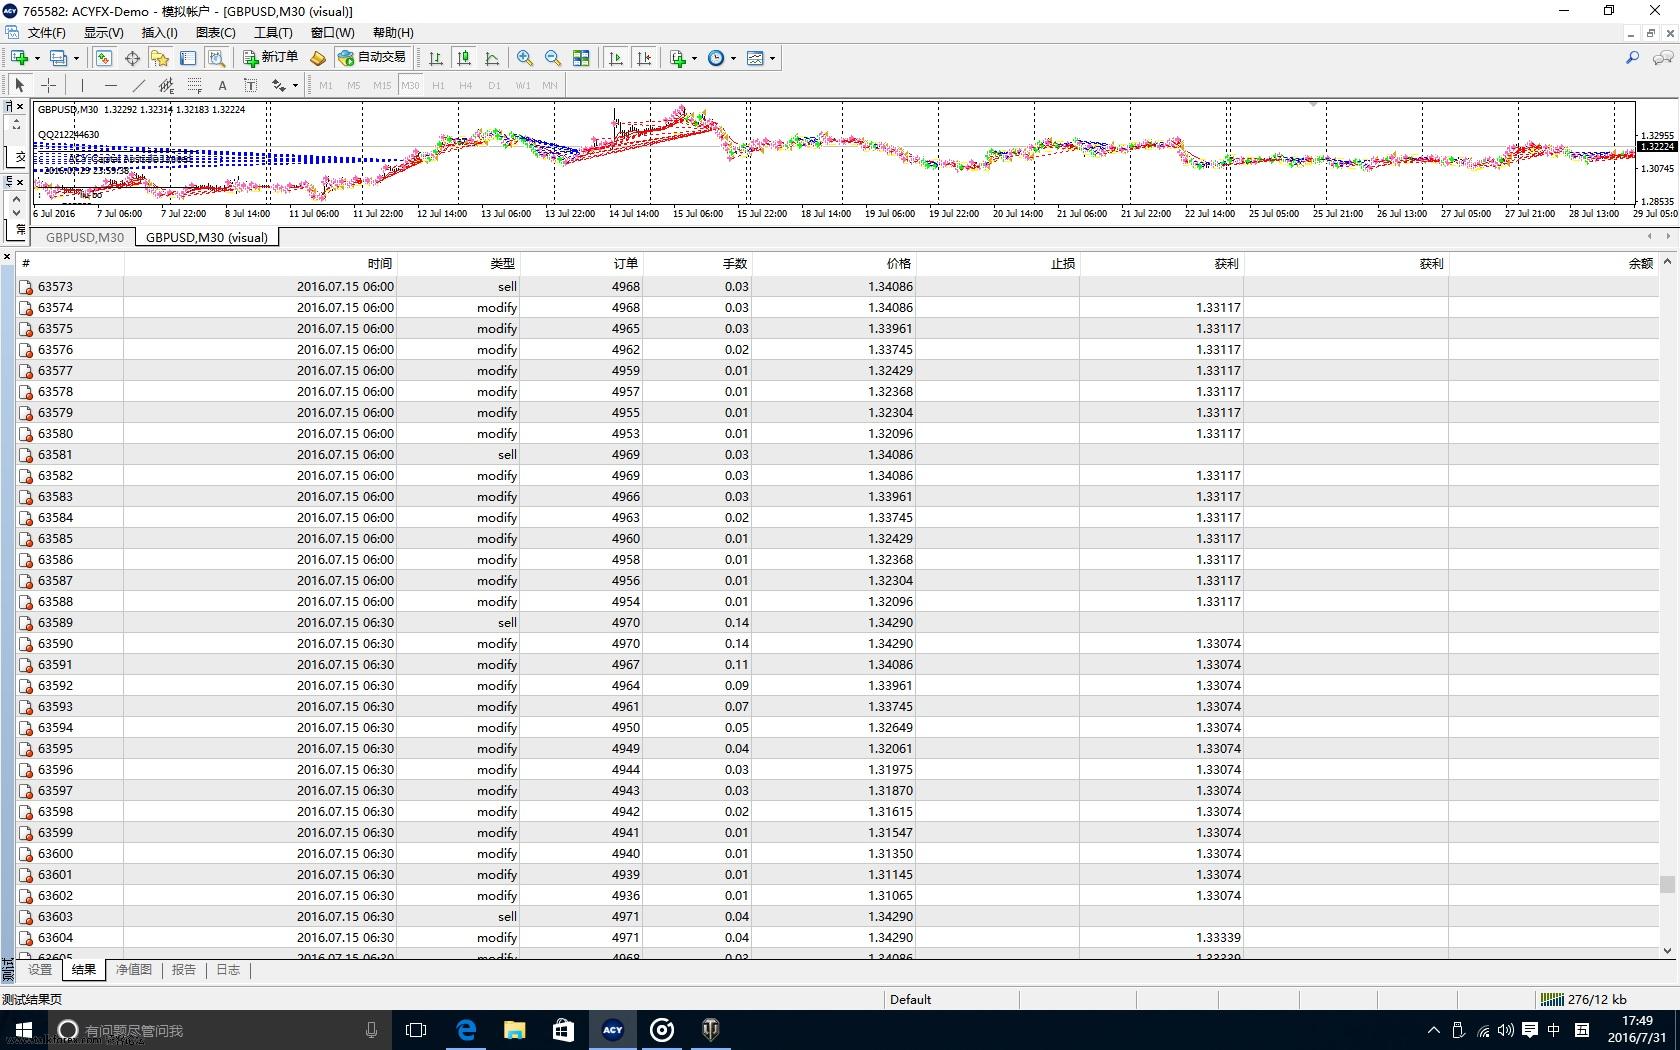Toggle the Strategy Tester icon
The width and height of the screenshot is (1680, 1050).
tap(216, 58)
